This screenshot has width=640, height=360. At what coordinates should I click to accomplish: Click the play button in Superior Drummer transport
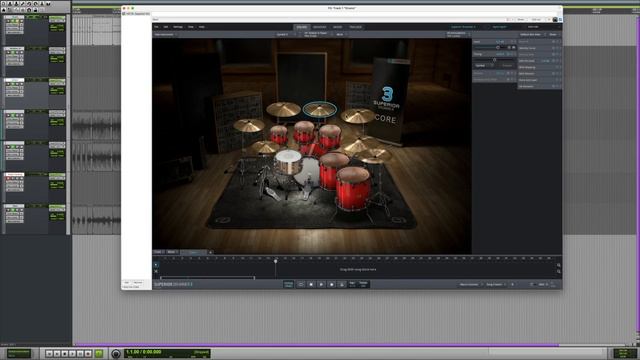(x=321, y=284)
